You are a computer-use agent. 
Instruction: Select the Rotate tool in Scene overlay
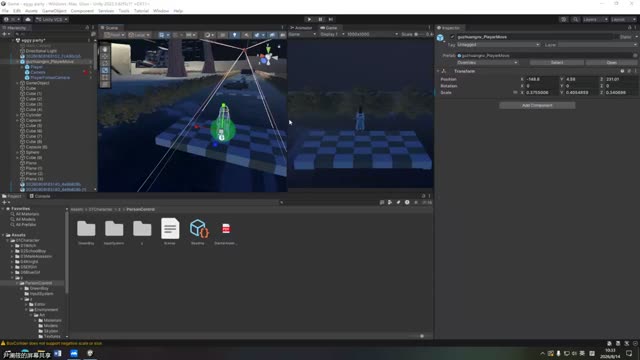click(x=105, y=63)
